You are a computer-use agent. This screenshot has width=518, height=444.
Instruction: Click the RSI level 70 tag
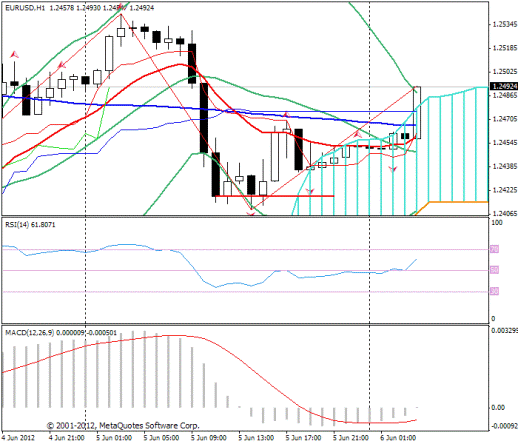coord(494,249)
